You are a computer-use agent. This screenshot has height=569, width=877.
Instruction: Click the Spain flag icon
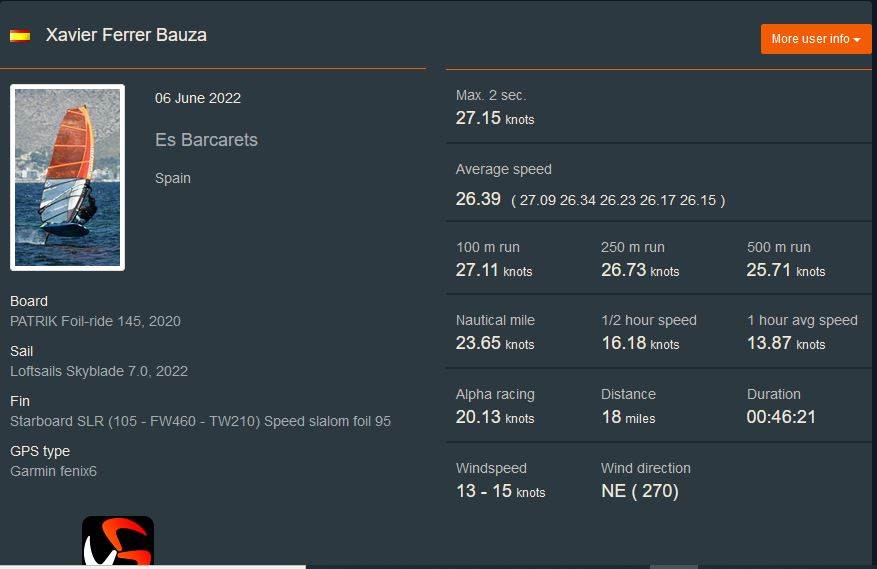(20, 36)
